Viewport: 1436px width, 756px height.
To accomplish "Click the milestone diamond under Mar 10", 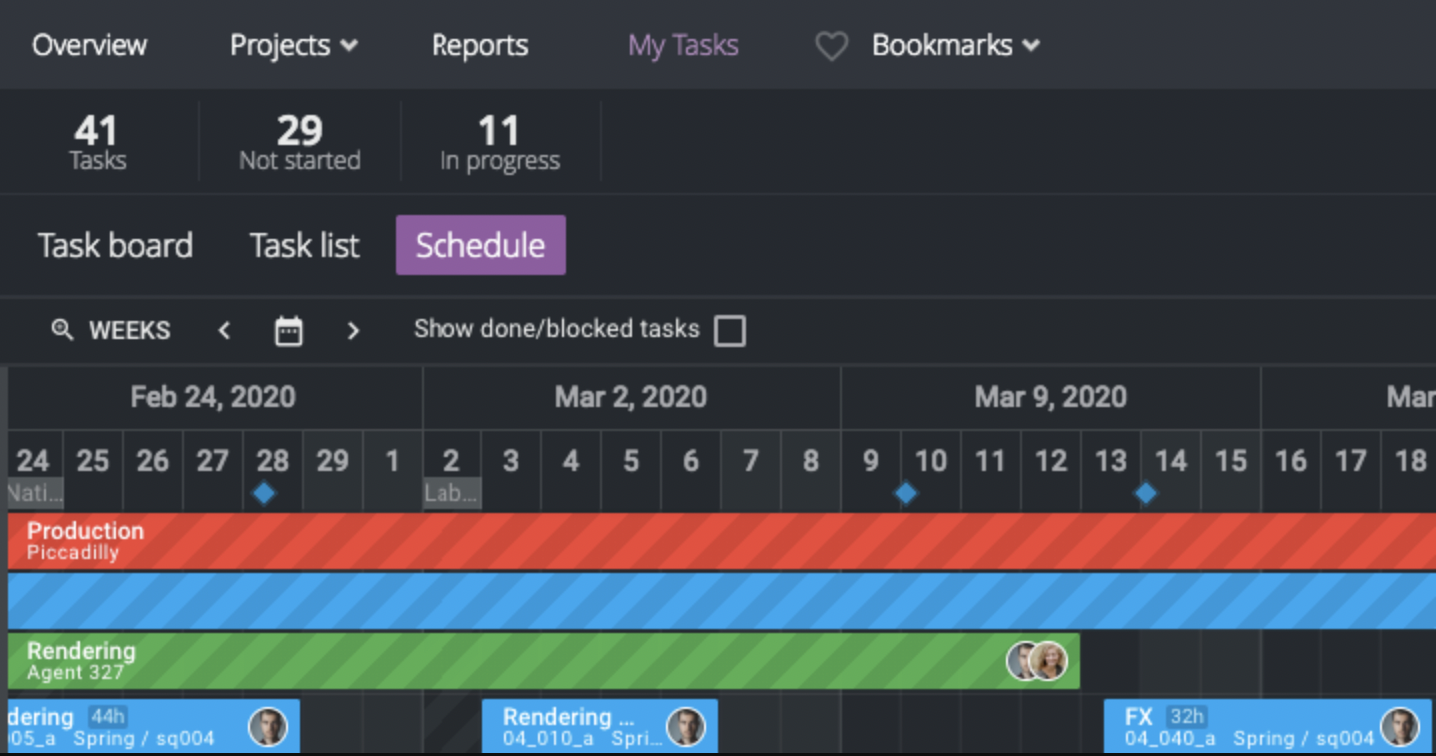I will coord(905,493).
